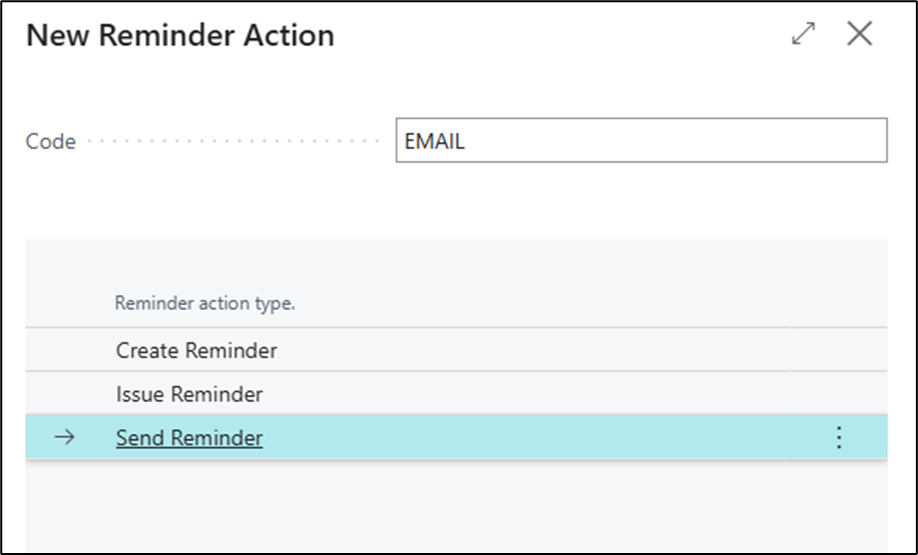
Task: Expand the dialog to full screen
Action: tap(803, 34)
